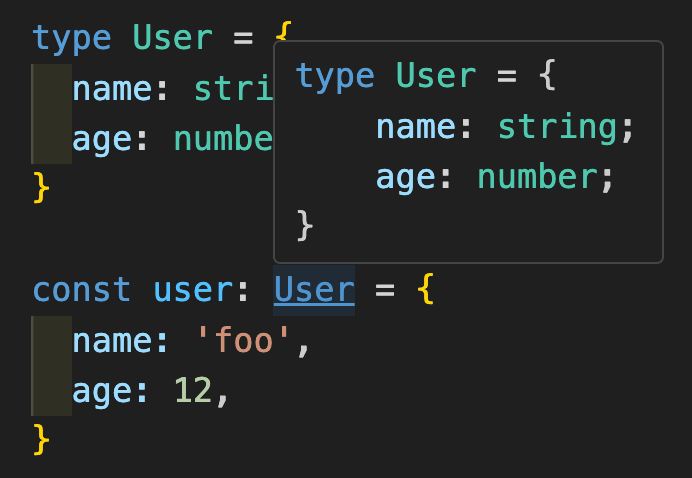
Task: Click the opening brace after User =
Action: [x=425, y=291]
